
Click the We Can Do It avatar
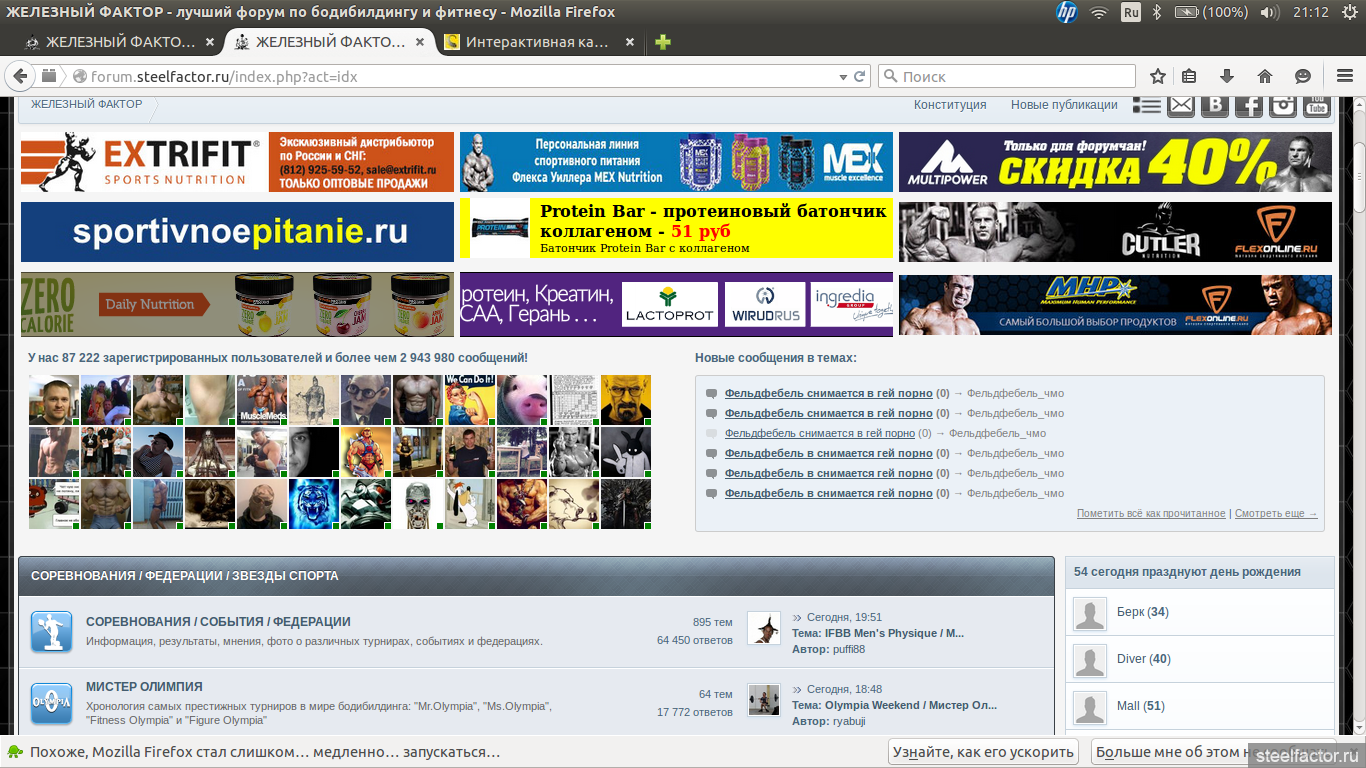(469, 400)
